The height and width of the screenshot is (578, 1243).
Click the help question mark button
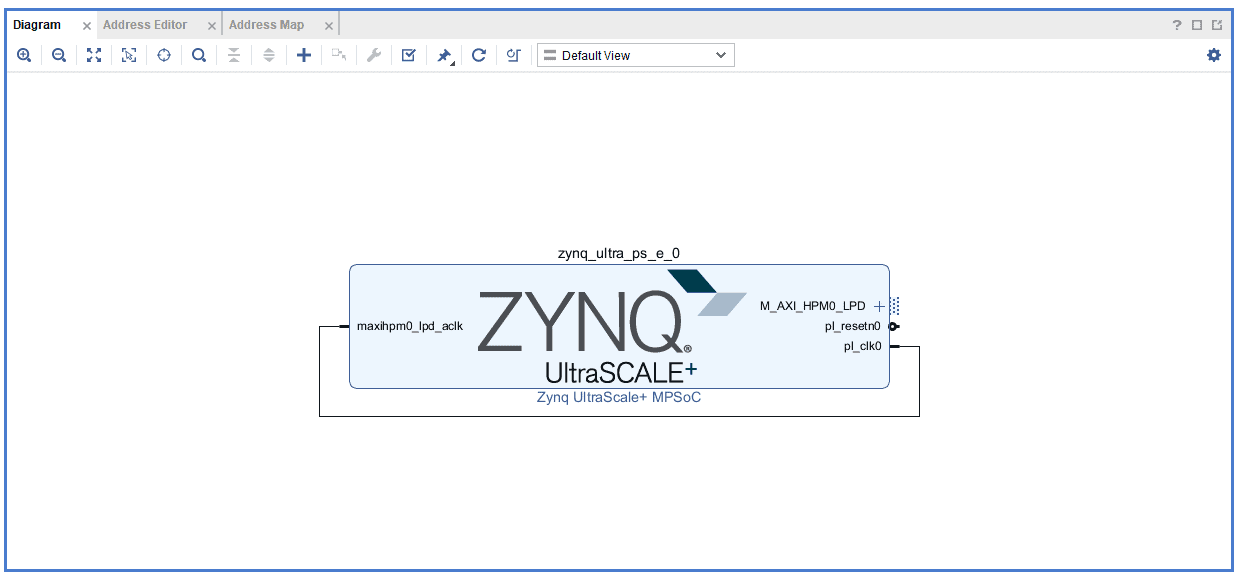1177,26
